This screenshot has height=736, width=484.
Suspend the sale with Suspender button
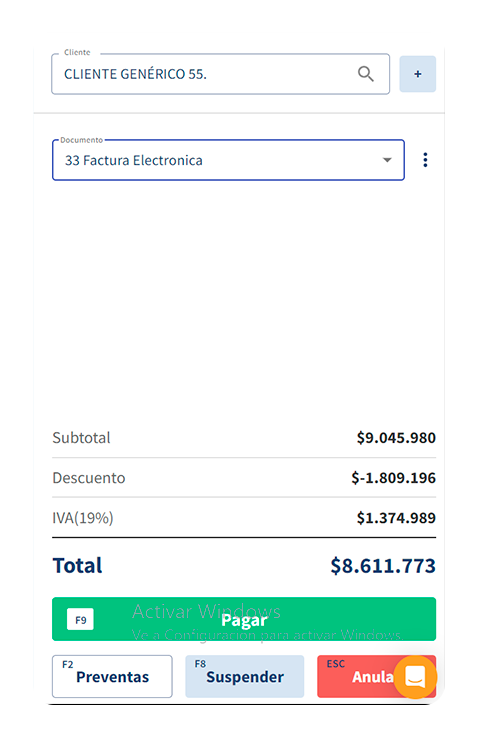[245, 676]
